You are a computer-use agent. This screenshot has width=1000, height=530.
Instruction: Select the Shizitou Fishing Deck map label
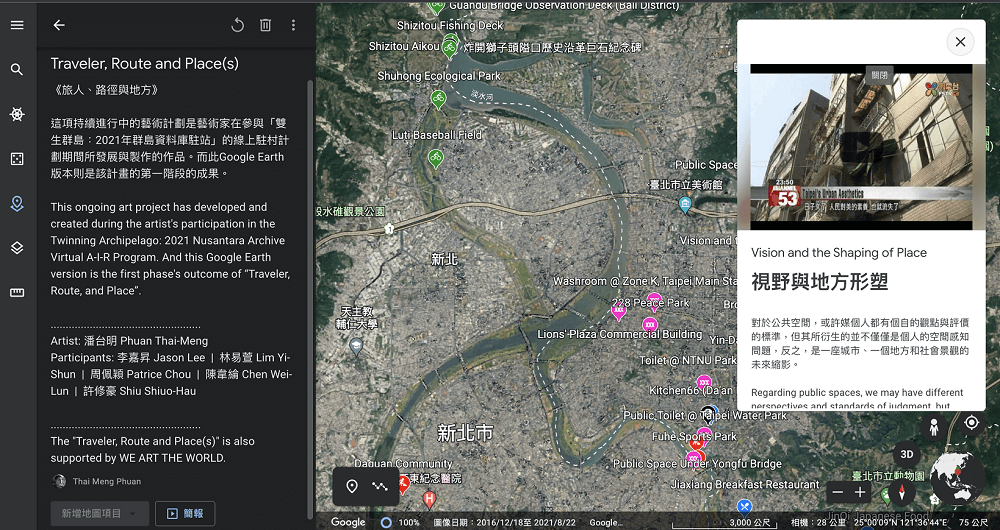point(450,26)
